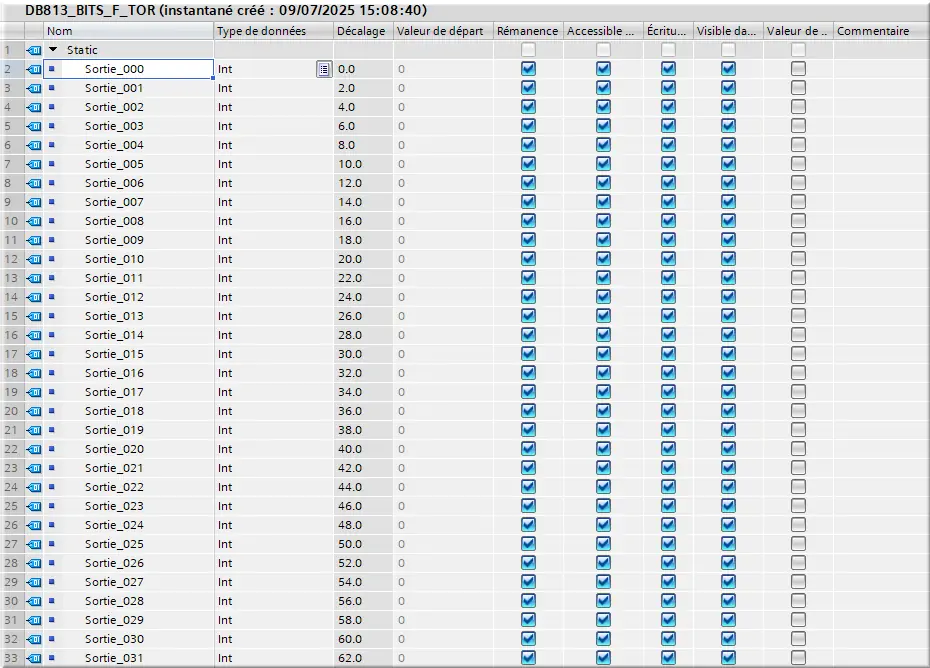The height and width of the screenshot is (668, 930).
Task: Select the Sortie_031 name cell
Action: pos(129,658)
